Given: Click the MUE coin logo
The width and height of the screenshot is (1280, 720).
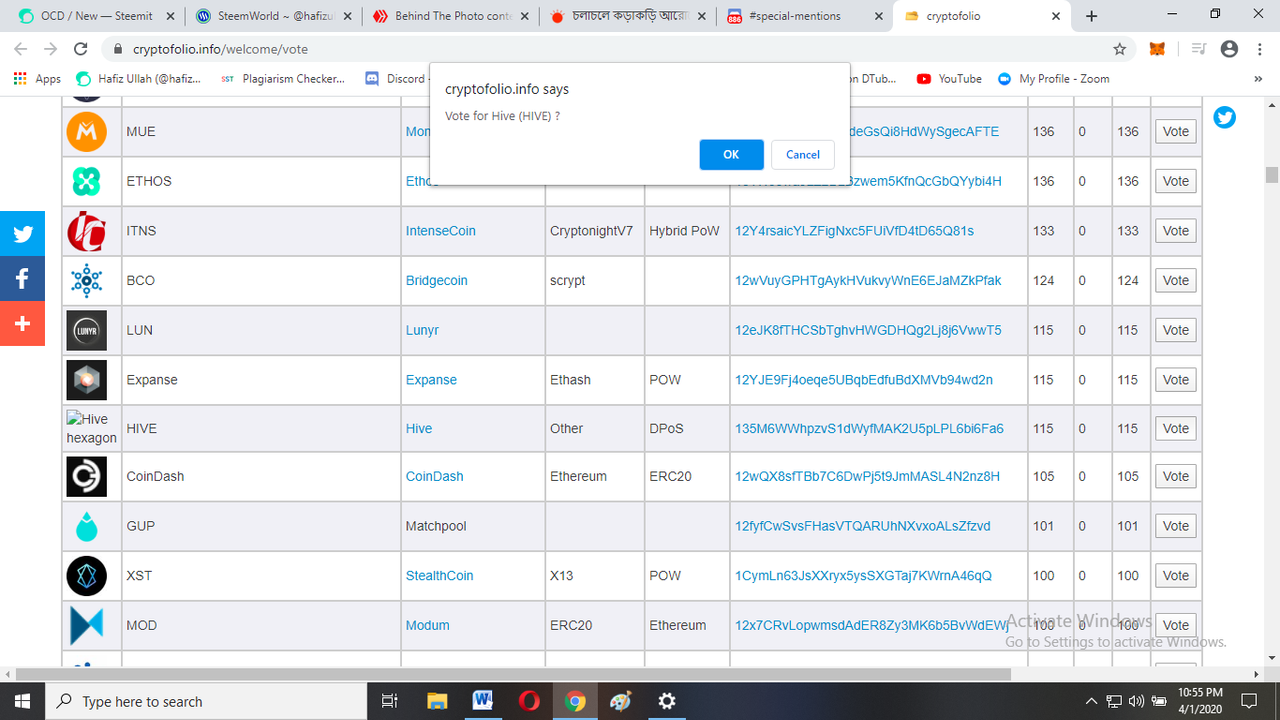Looking at the screenshot, I should point(87,132).
